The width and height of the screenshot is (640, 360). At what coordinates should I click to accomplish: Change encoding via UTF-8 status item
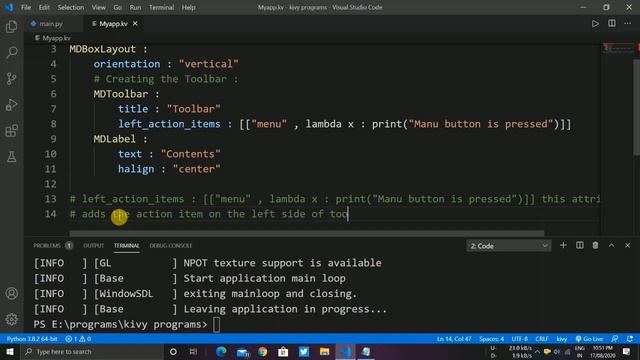(x=520, y=339)
